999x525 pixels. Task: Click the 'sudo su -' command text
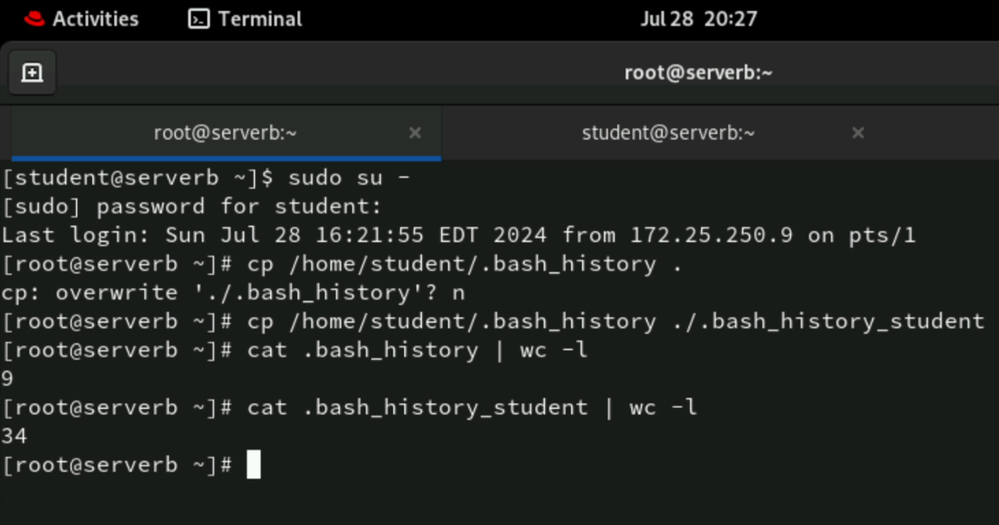[348, 178]
